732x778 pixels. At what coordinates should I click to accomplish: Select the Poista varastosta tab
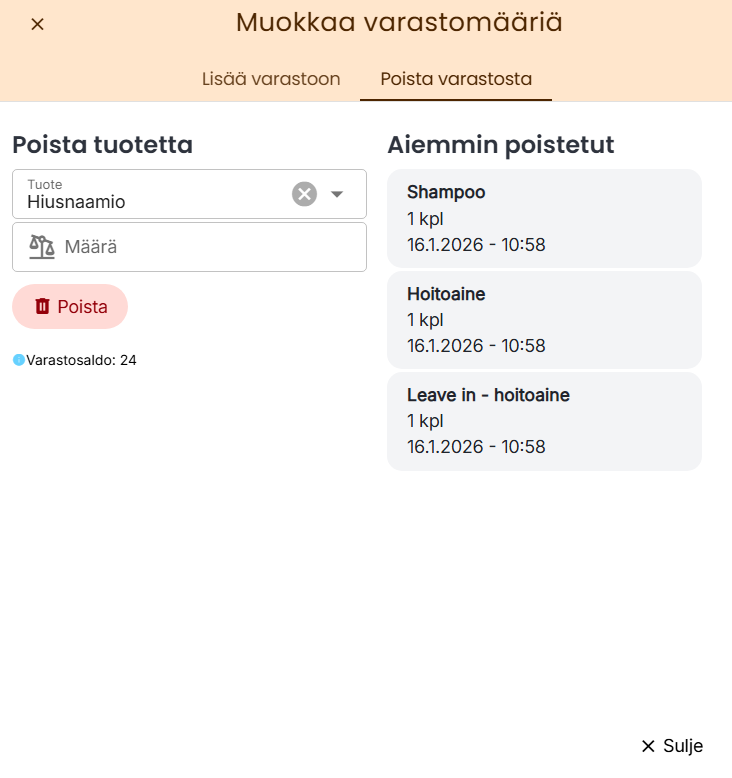click(x=456, y=79)
